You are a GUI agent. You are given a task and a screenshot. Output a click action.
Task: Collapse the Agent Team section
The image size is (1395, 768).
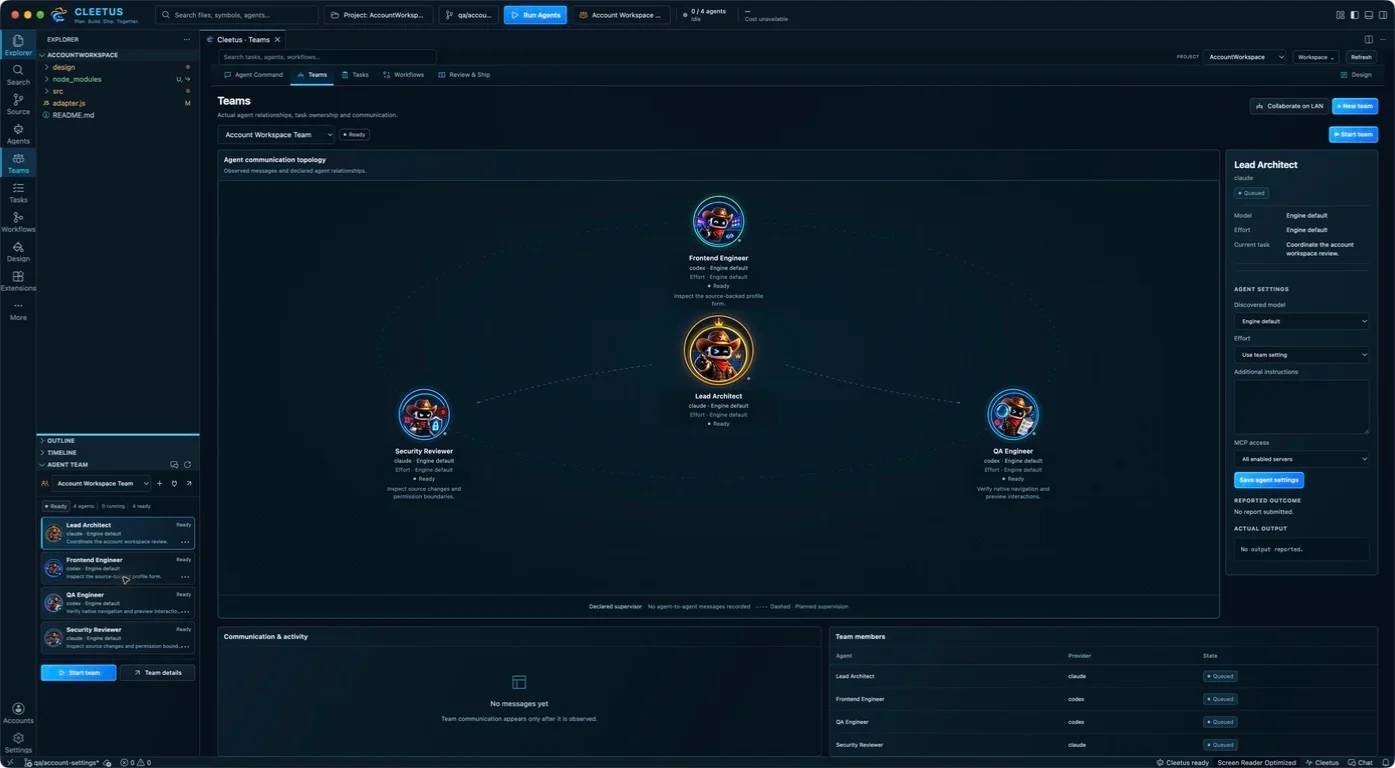(x=67, y=465)
